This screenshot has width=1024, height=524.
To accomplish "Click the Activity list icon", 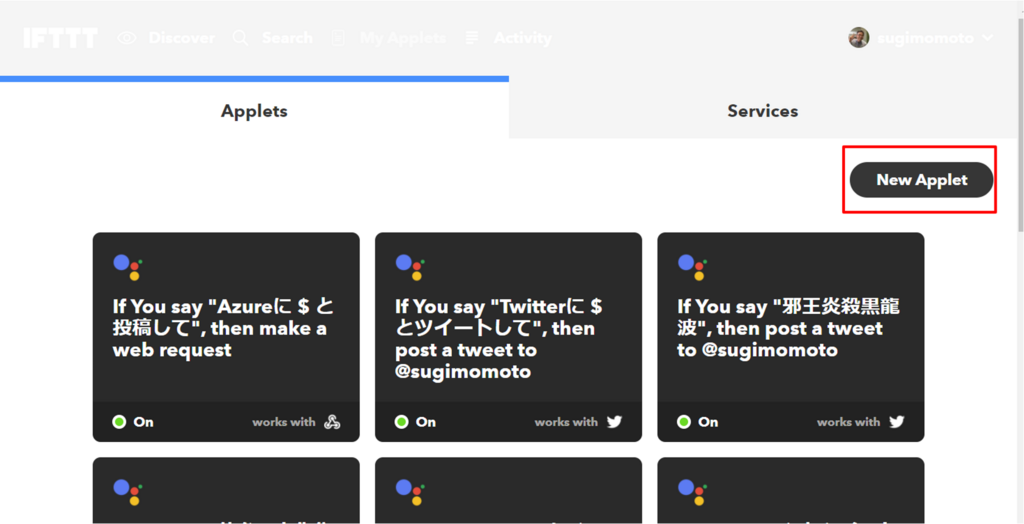I will 472,38.
